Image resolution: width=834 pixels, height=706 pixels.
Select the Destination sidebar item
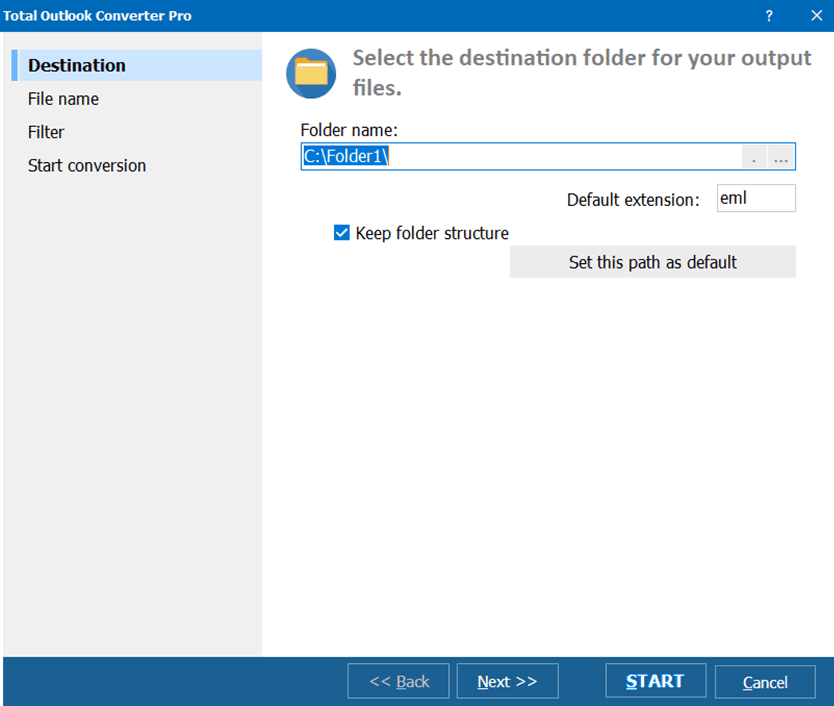pyautogui.click(x=137, y=65)
